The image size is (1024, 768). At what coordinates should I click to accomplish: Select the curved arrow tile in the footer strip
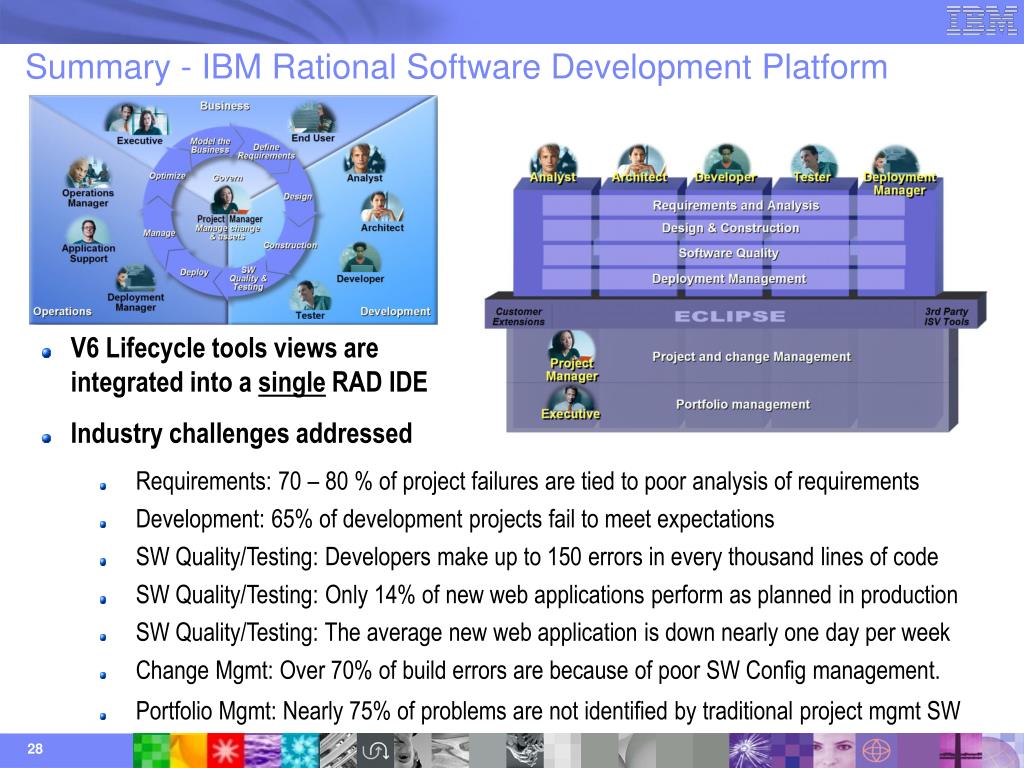coord(375,750)
